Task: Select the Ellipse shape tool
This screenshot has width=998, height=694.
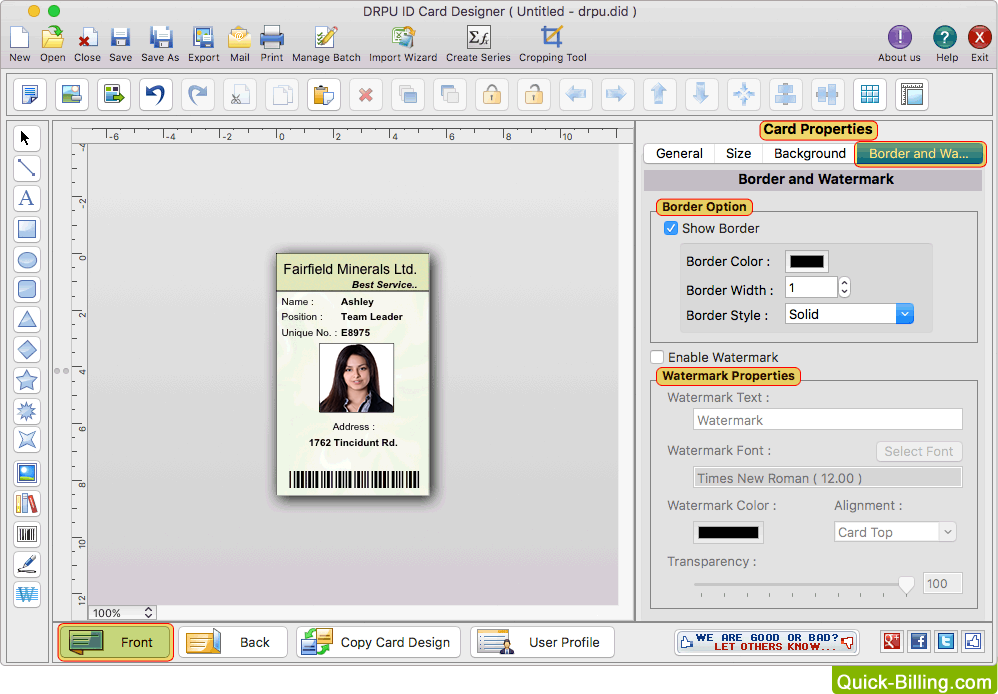Action: [x=26, y=259]
